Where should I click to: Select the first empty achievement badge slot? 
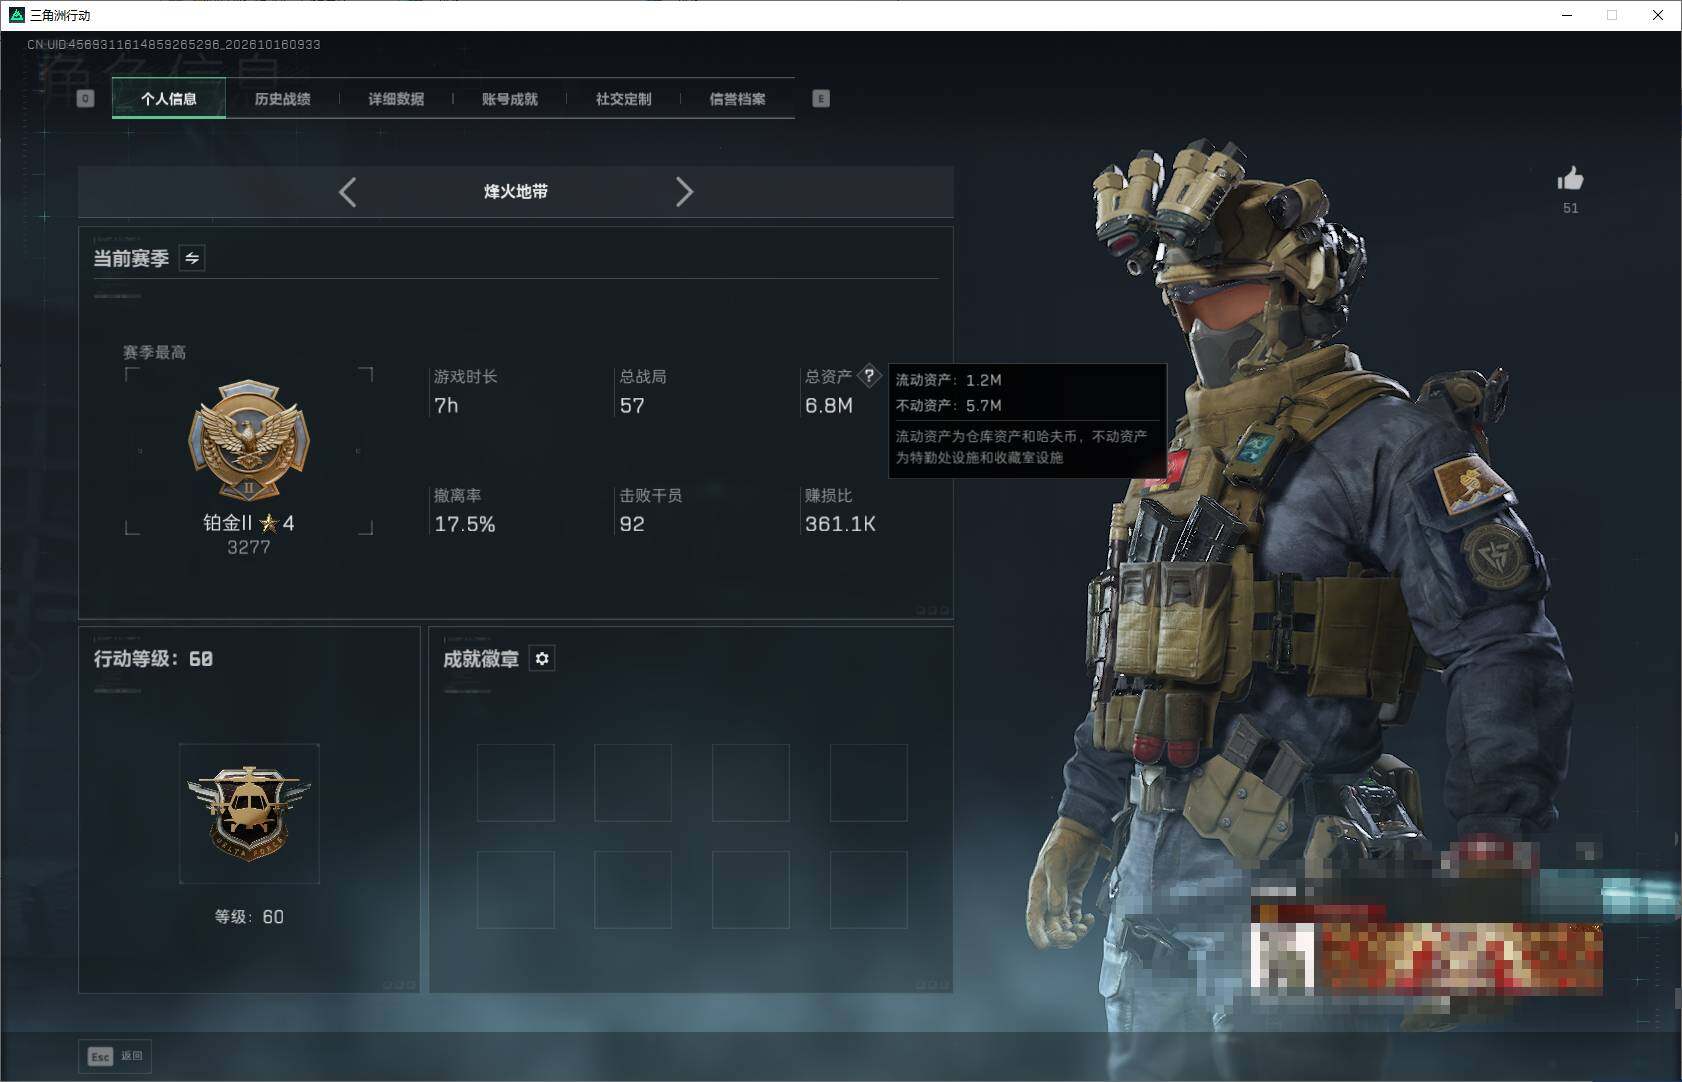pos(516,783)
